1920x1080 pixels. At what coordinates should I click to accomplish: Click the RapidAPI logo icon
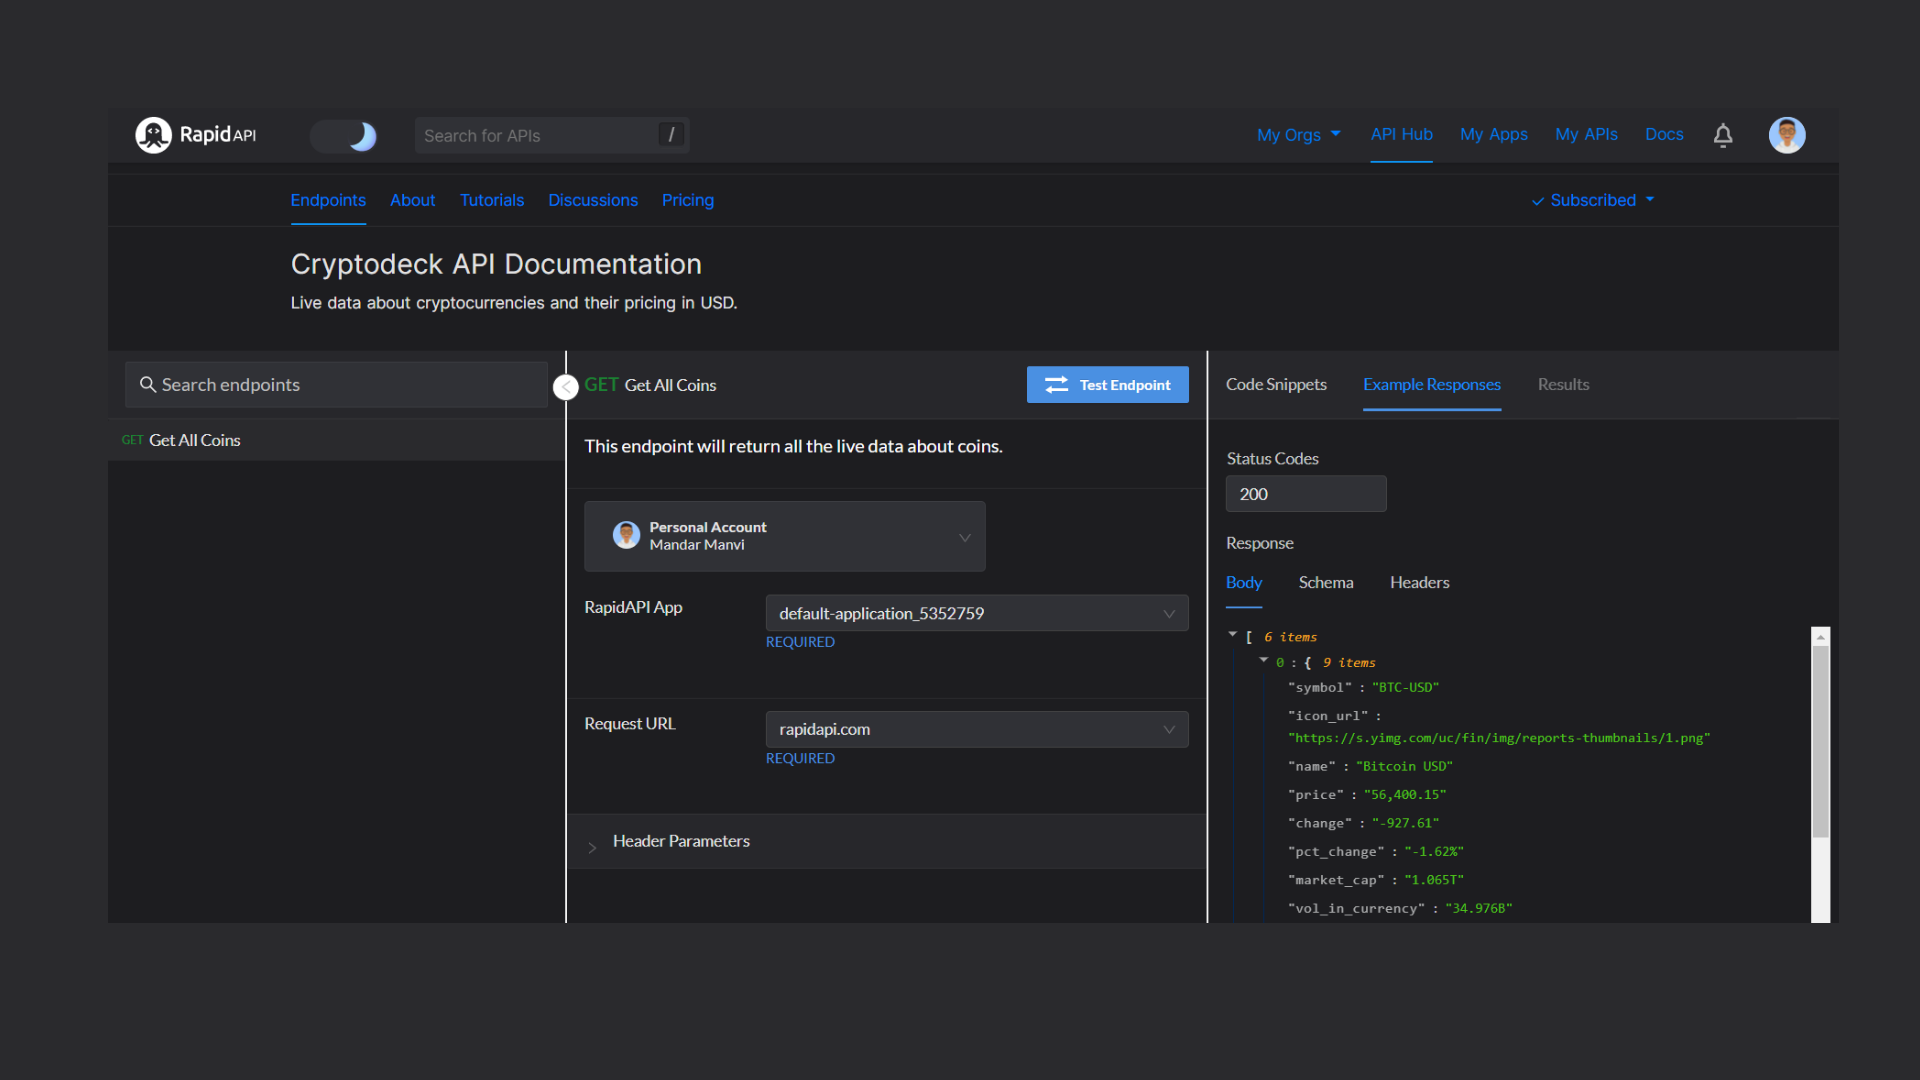[x=153, y=135]
